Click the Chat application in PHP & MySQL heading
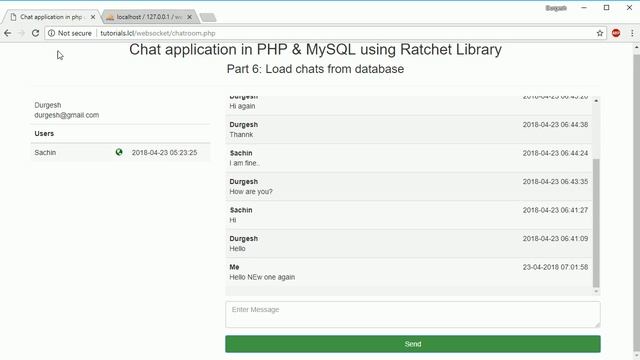Image resolution: width=640 pixels, height=360 pixels. [315, 49]
